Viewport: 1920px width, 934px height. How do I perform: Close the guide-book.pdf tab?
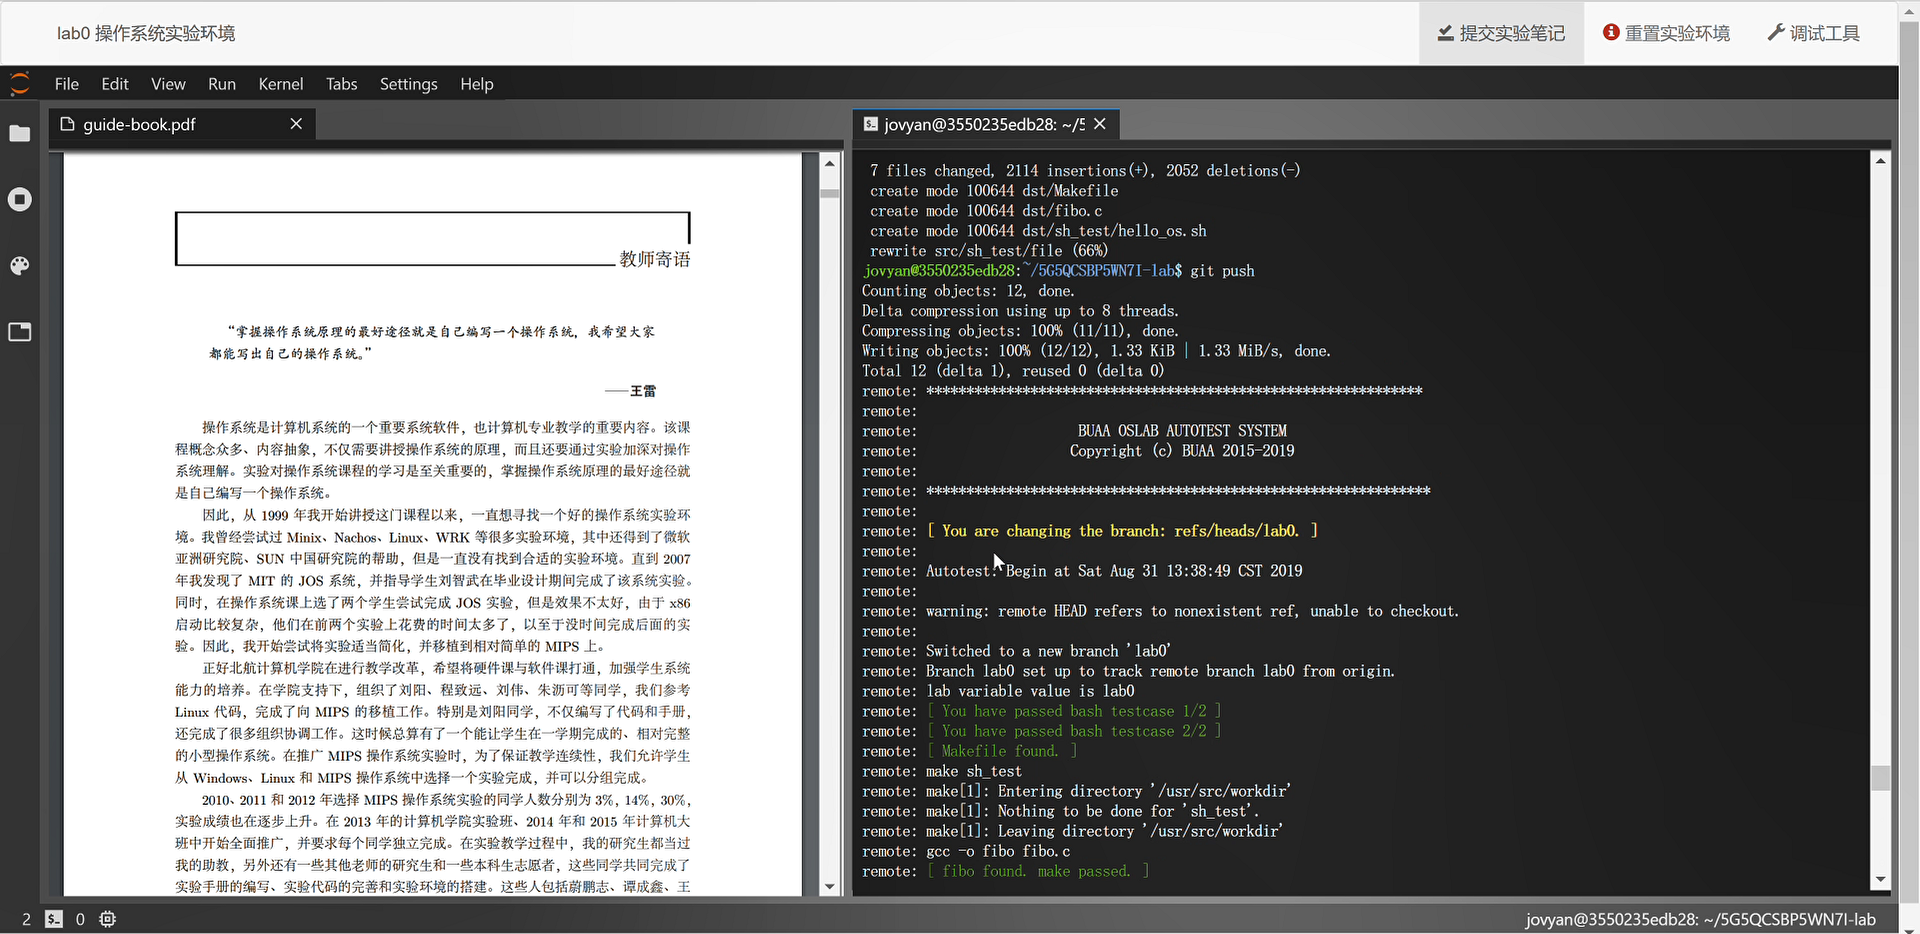point(296,124)
